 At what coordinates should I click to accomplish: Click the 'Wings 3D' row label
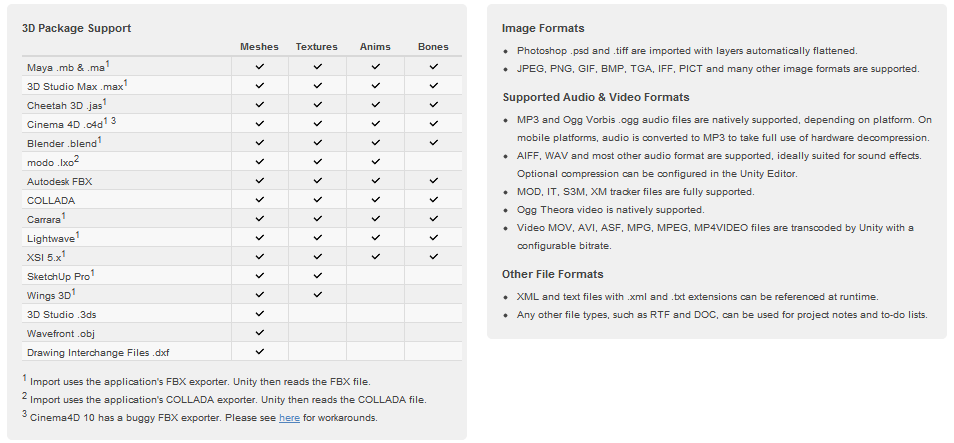pyautogui.click(x=51, y=295)
